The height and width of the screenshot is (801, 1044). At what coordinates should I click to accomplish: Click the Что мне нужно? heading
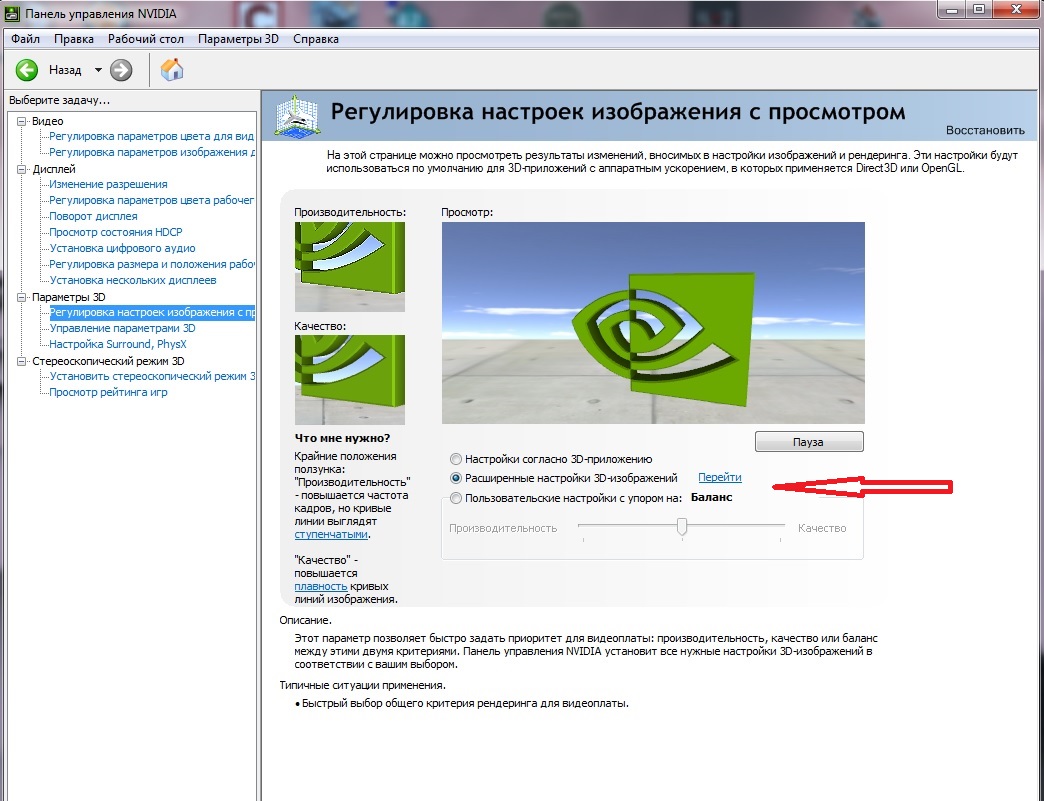[342, 437]
